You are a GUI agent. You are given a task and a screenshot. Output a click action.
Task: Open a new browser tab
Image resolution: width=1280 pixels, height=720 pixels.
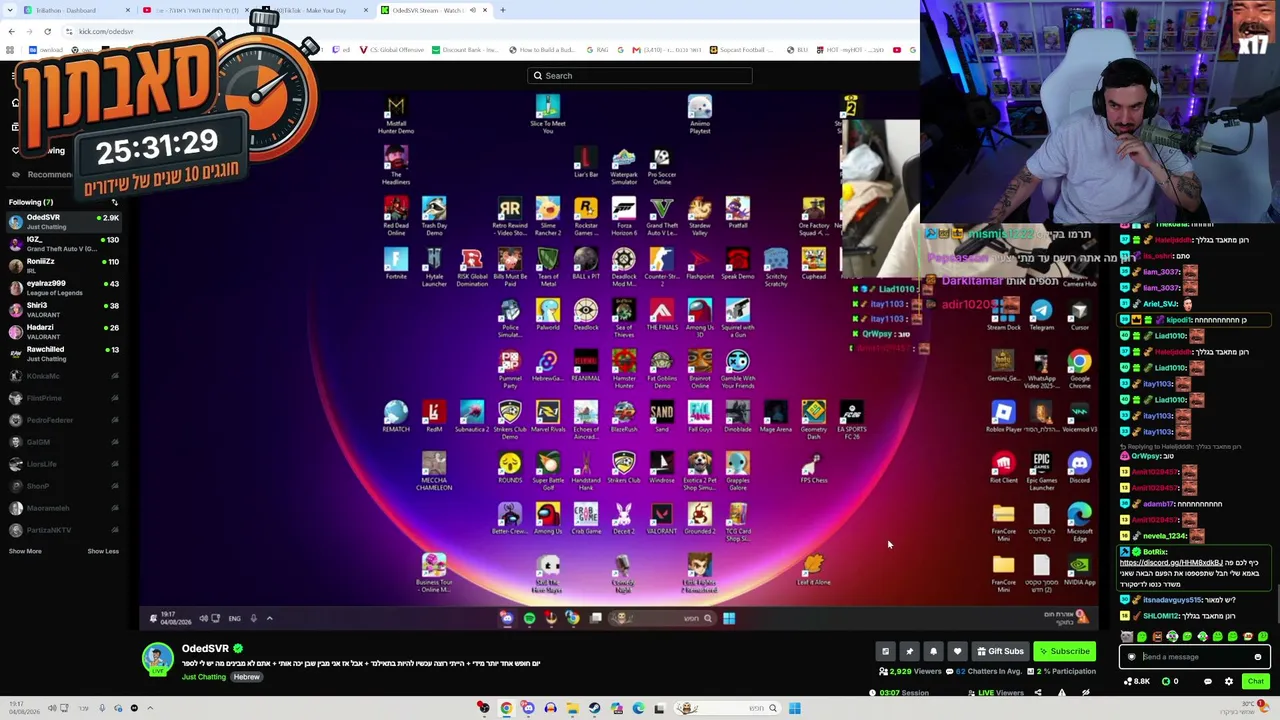[503, 10]
